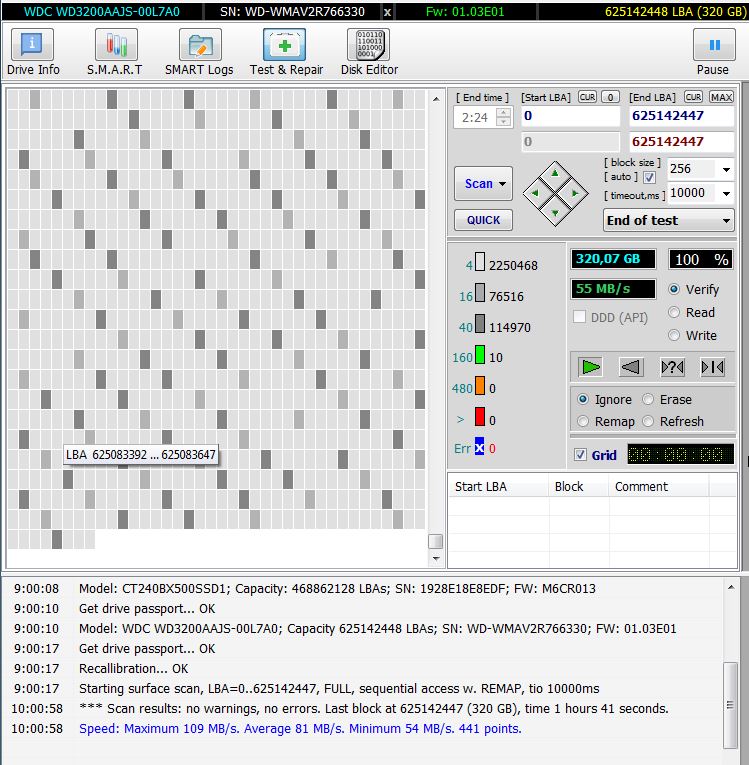Choose the Remap error action
This screenshot has height=765, width=749.
pos(583,421)
